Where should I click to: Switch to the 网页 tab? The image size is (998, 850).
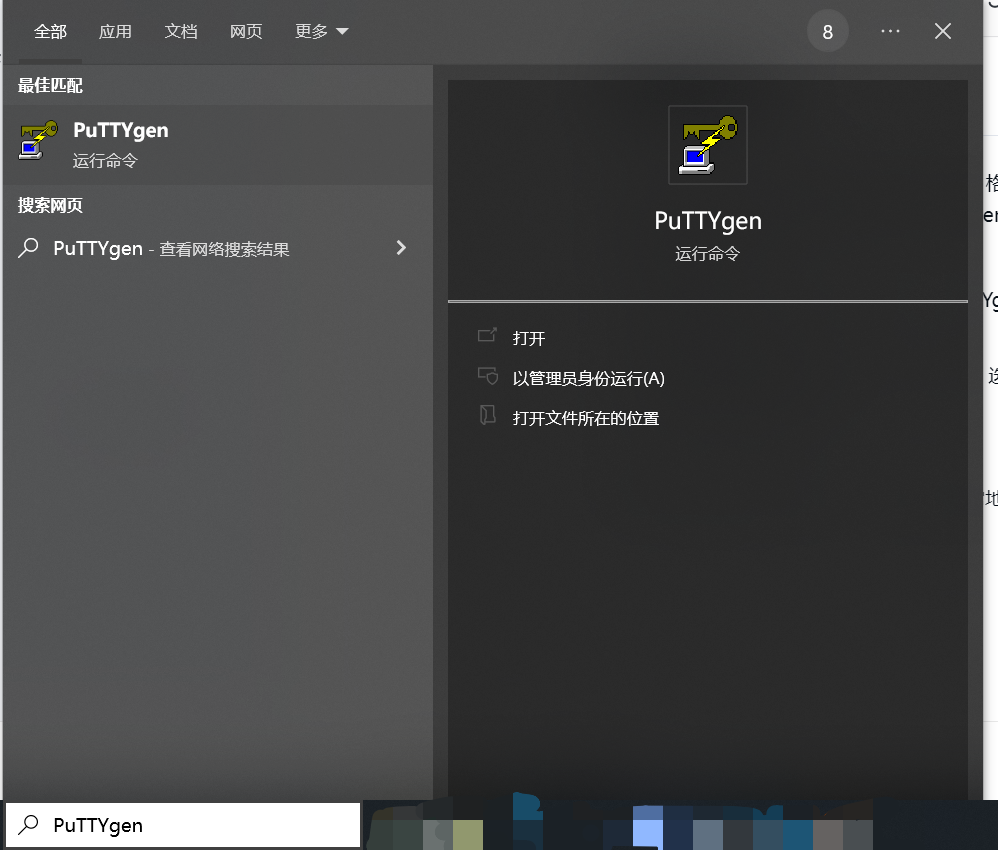(246, 31)
